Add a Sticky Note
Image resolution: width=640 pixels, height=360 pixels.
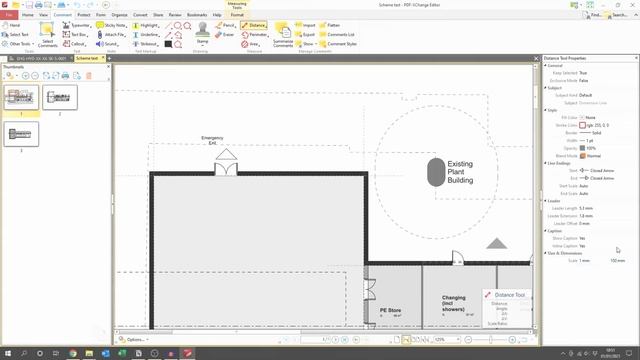click(112, 25)
